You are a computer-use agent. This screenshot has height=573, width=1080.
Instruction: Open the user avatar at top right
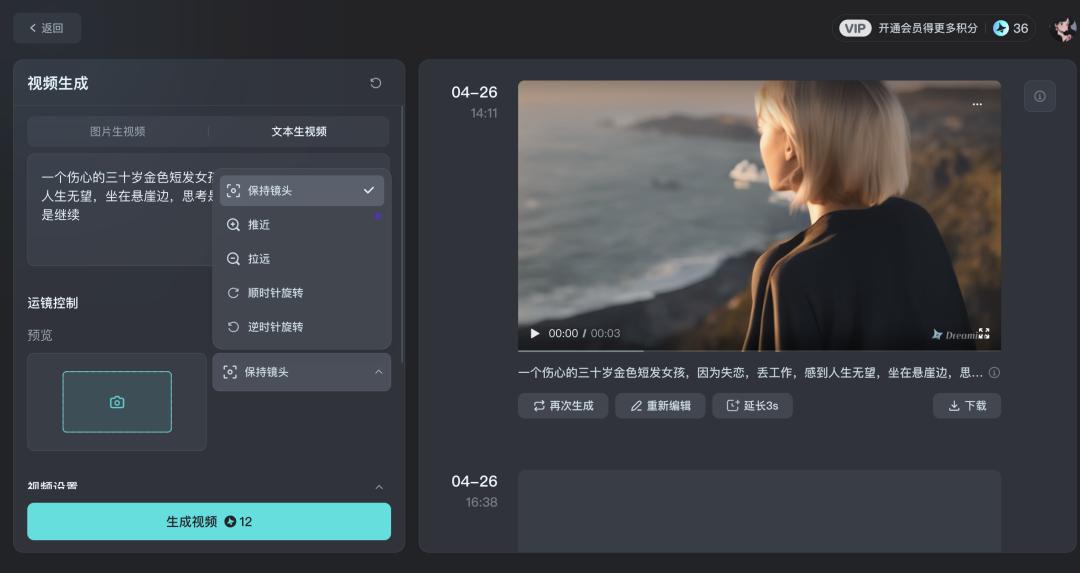click(1063, 28)
